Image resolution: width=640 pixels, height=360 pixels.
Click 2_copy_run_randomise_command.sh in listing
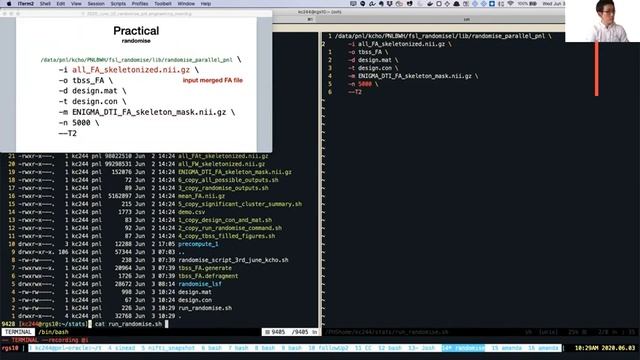point(230,228)
